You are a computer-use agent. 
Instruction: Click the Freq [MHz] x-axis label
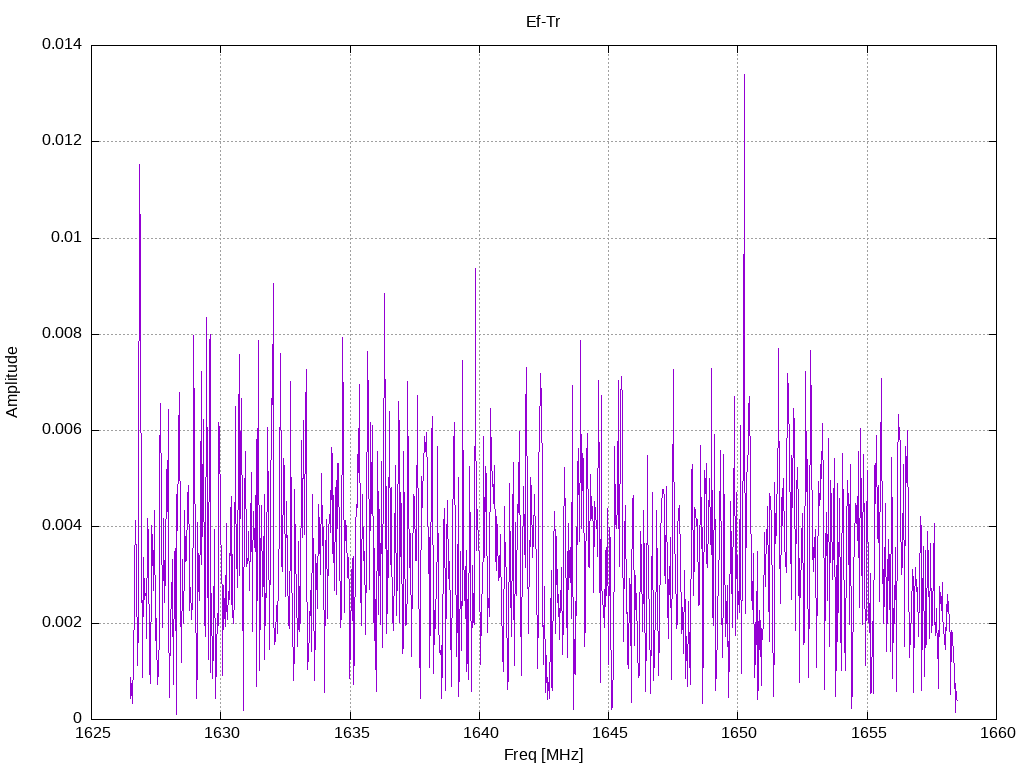[543, 755]
